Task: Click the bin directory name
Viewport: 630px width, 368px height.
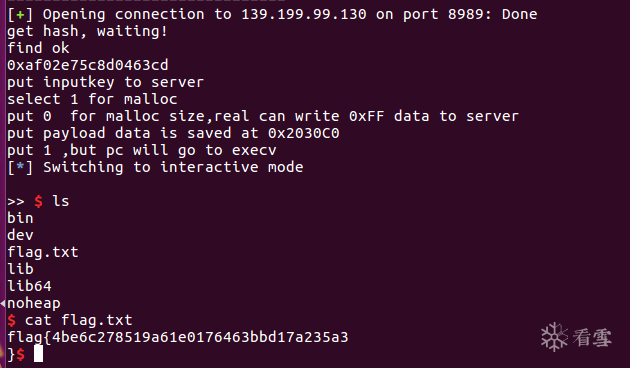Action: pos(20,218)
